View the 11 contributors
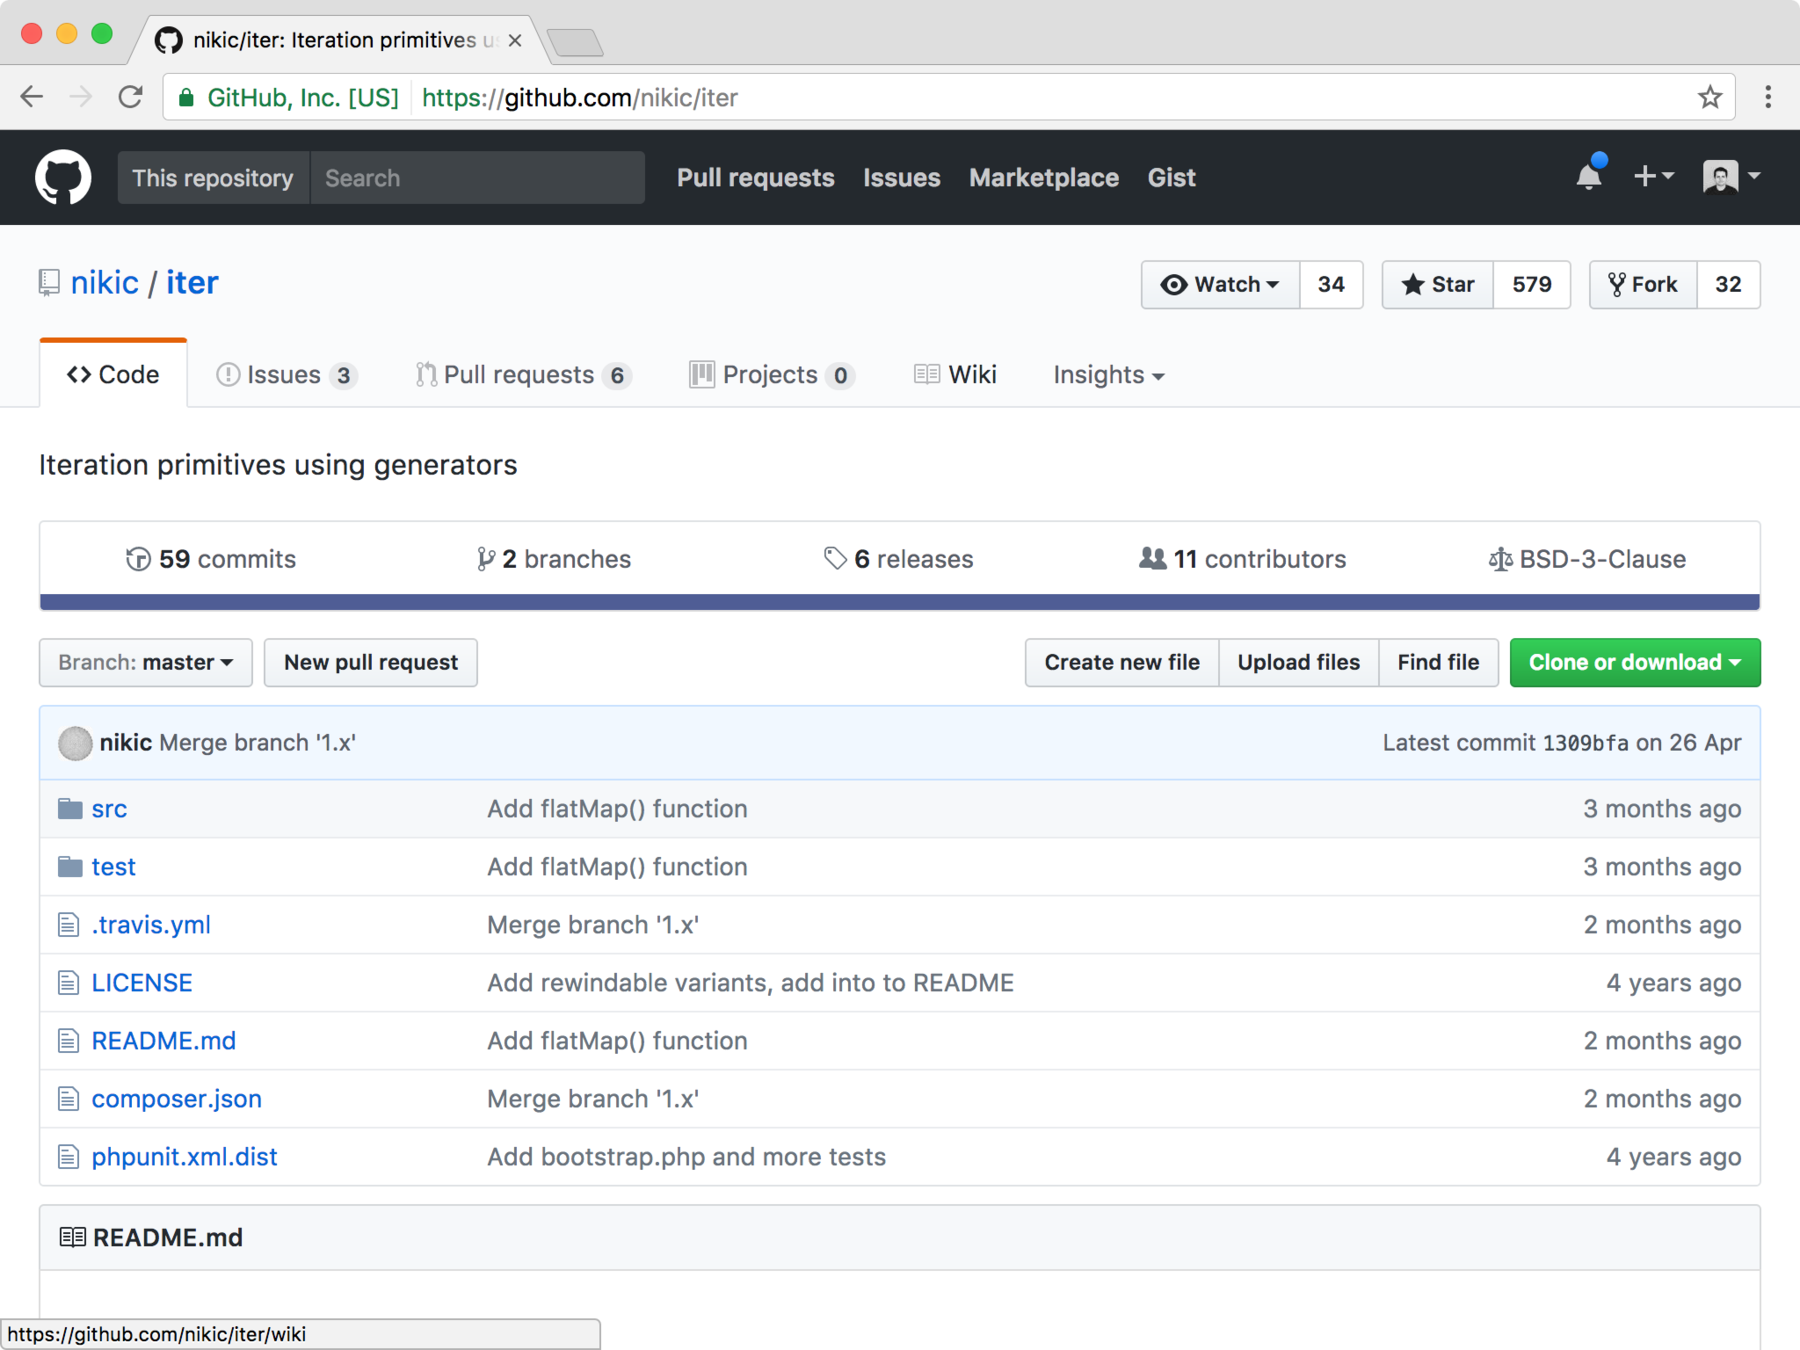The width and height of the screenshot is (1800, 1350). click(1242, 559)
